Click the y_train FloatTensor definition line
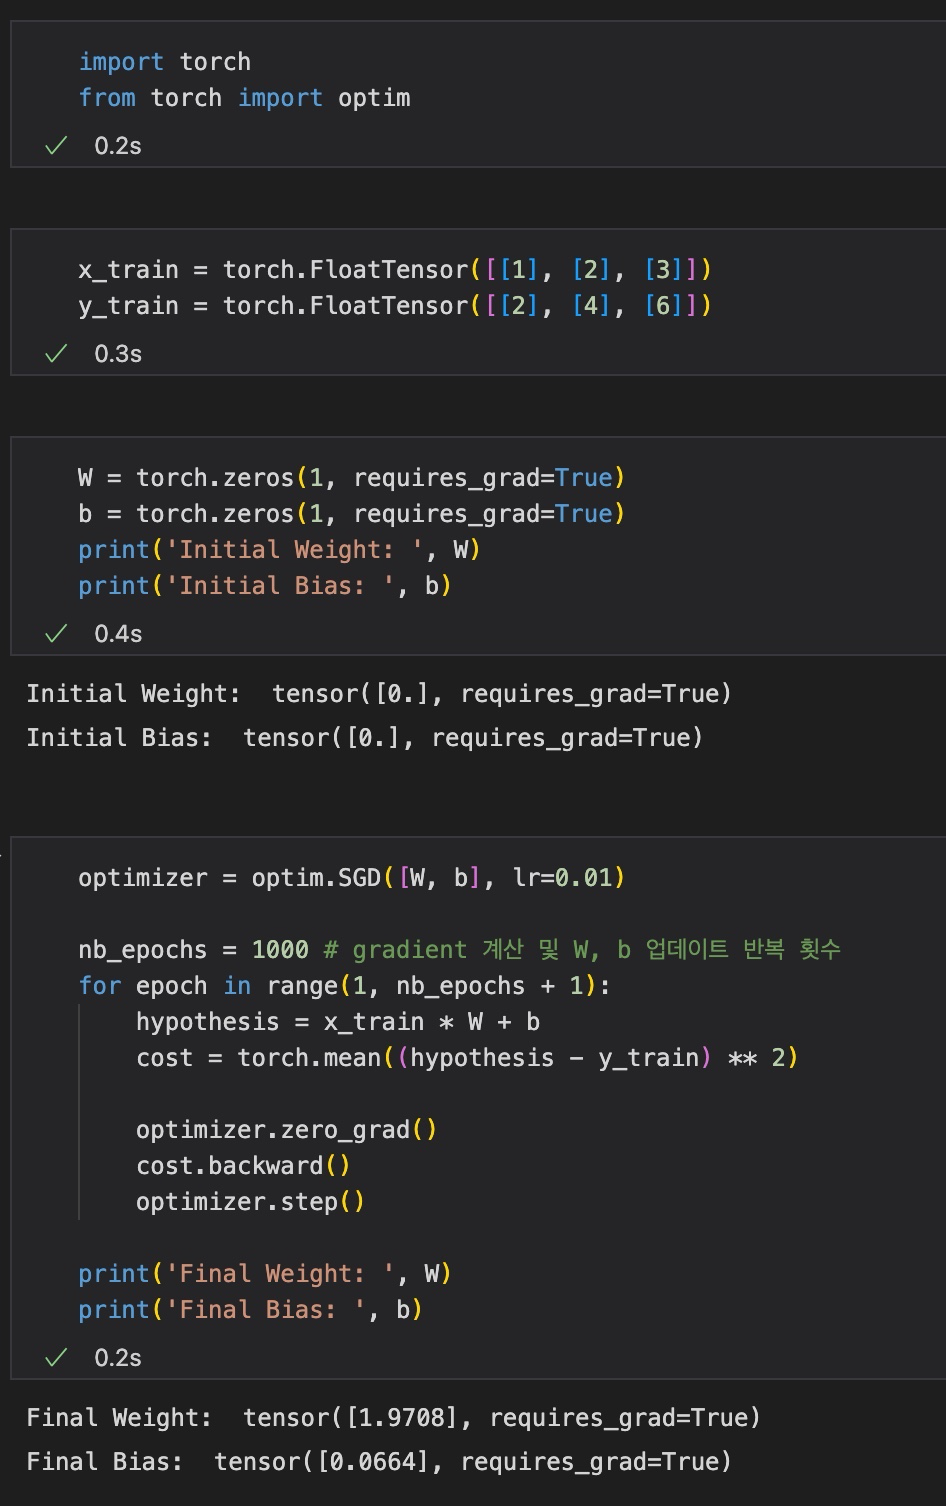 395,306
